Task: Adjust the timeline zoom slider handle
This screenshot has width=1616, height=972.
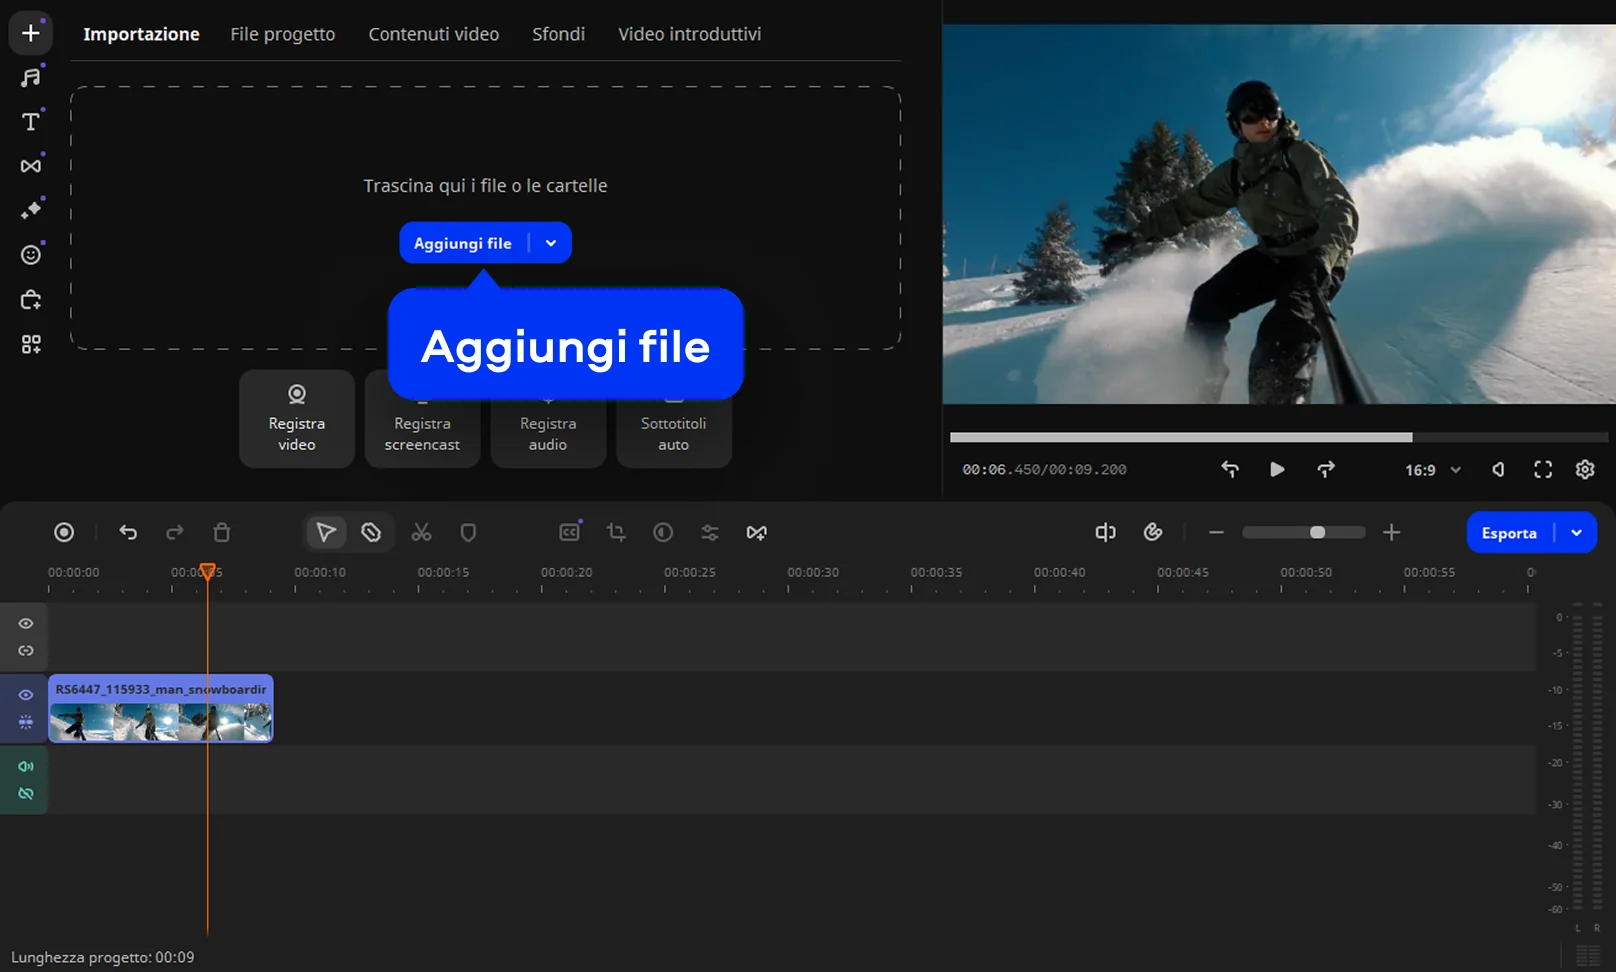Action: coord(1317,533)
